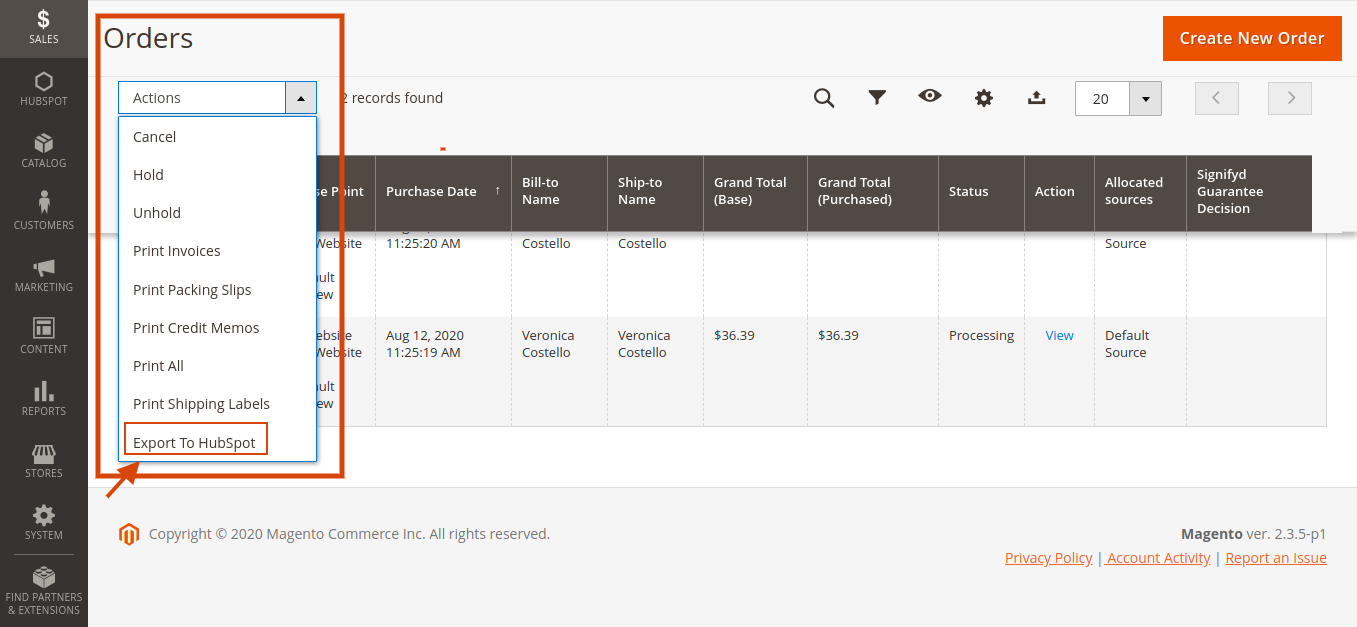The image size is (1357, 627).
Task: Open the Customers sidebar menu
Action: [44, 213]
